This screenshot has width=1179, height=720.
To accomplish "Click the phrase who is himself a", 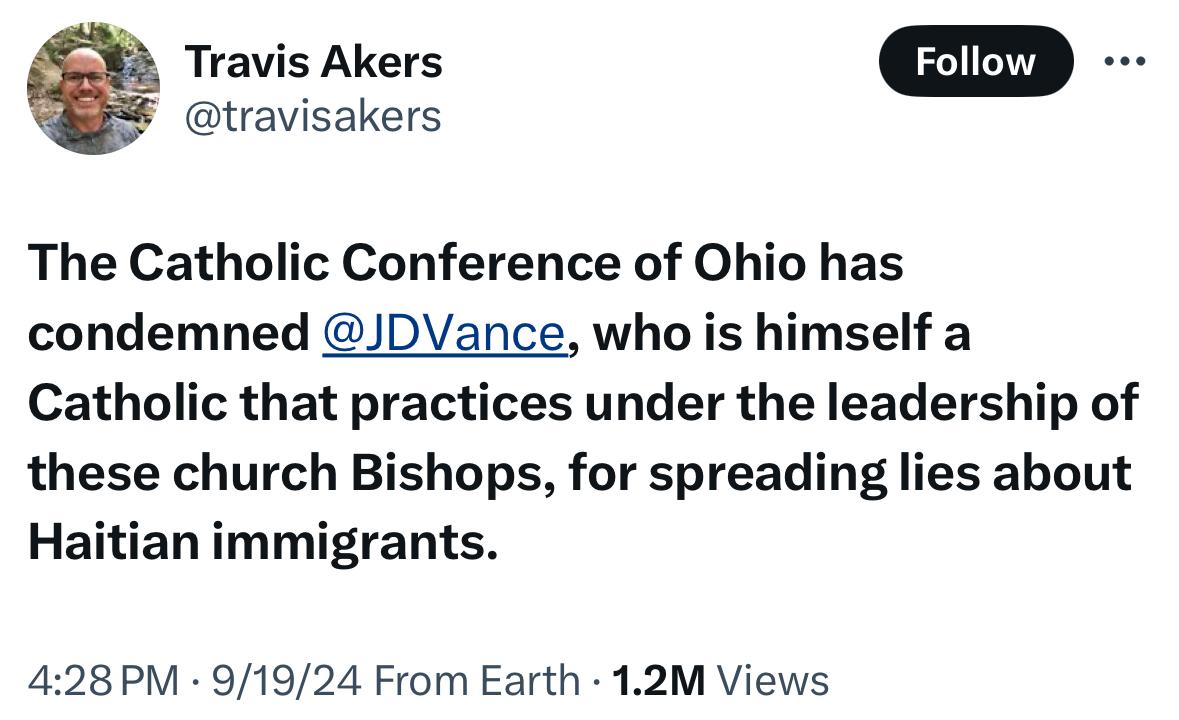I will [782, 333].
